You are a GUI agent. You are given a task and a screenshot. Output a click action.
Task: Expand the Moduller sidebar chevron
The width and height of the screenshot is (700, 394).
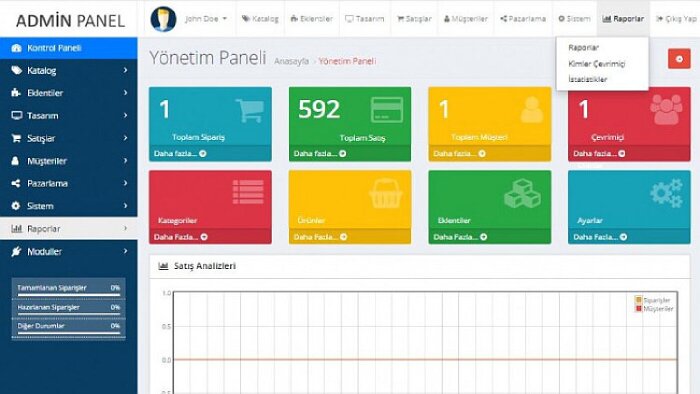125,251
